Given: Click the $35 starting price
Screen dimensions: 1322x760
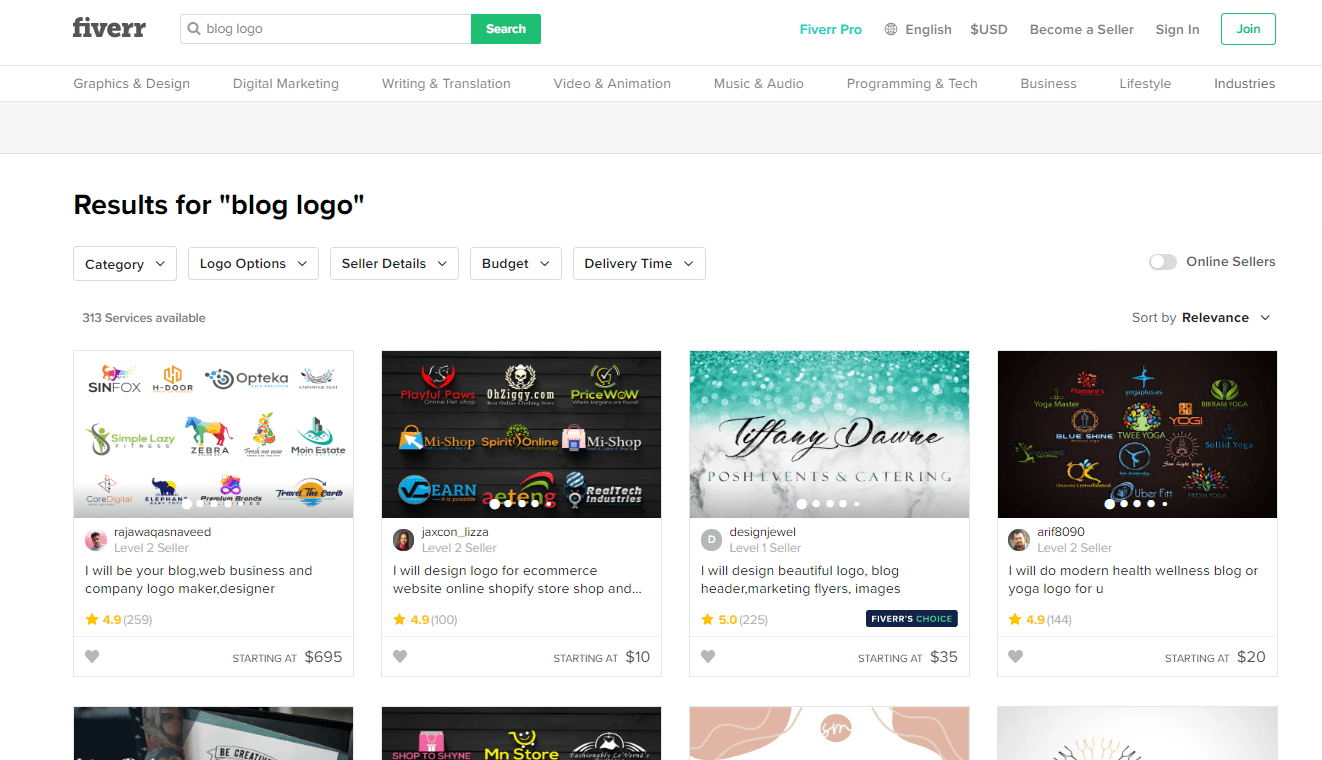Looking at the screenshot, I should [944, 657].
